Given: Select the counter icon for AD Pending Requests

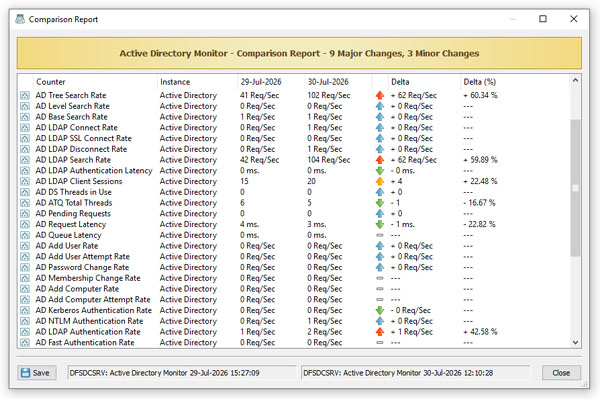Looking at the screenshot, I should (25, 213).
